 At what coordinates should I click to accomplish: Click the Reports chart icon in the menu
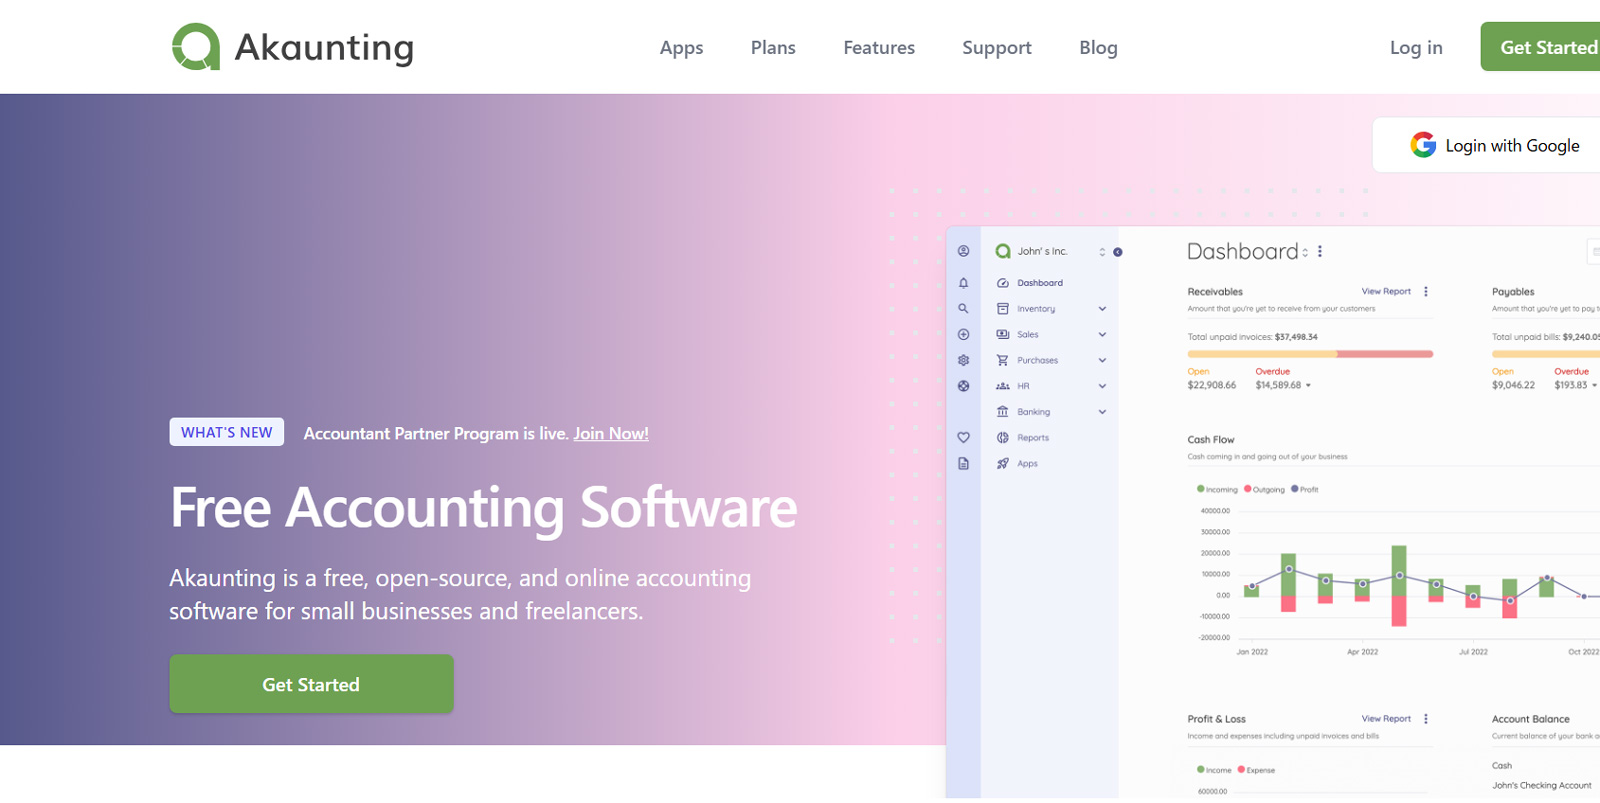[1002, 438]
